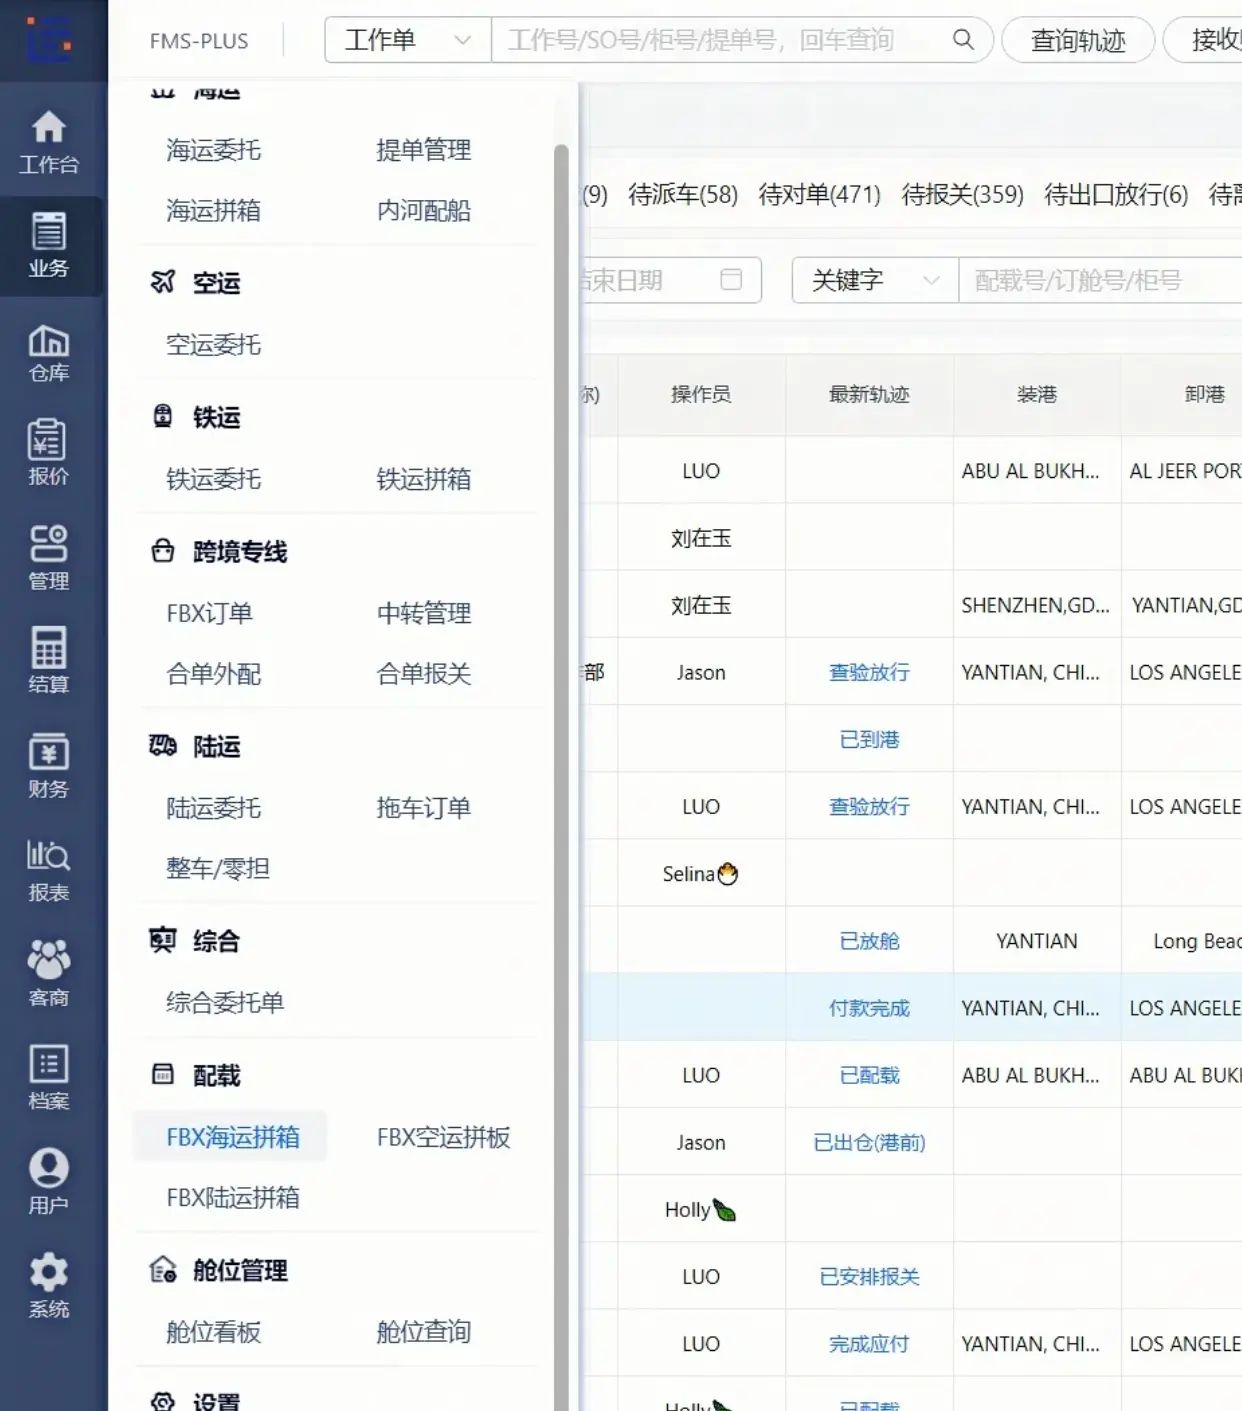Image resolution: width=1242 pixels, height=1411 pixels.
Task: Open the 结算 settlement module icon
Action: coord(50,660)
